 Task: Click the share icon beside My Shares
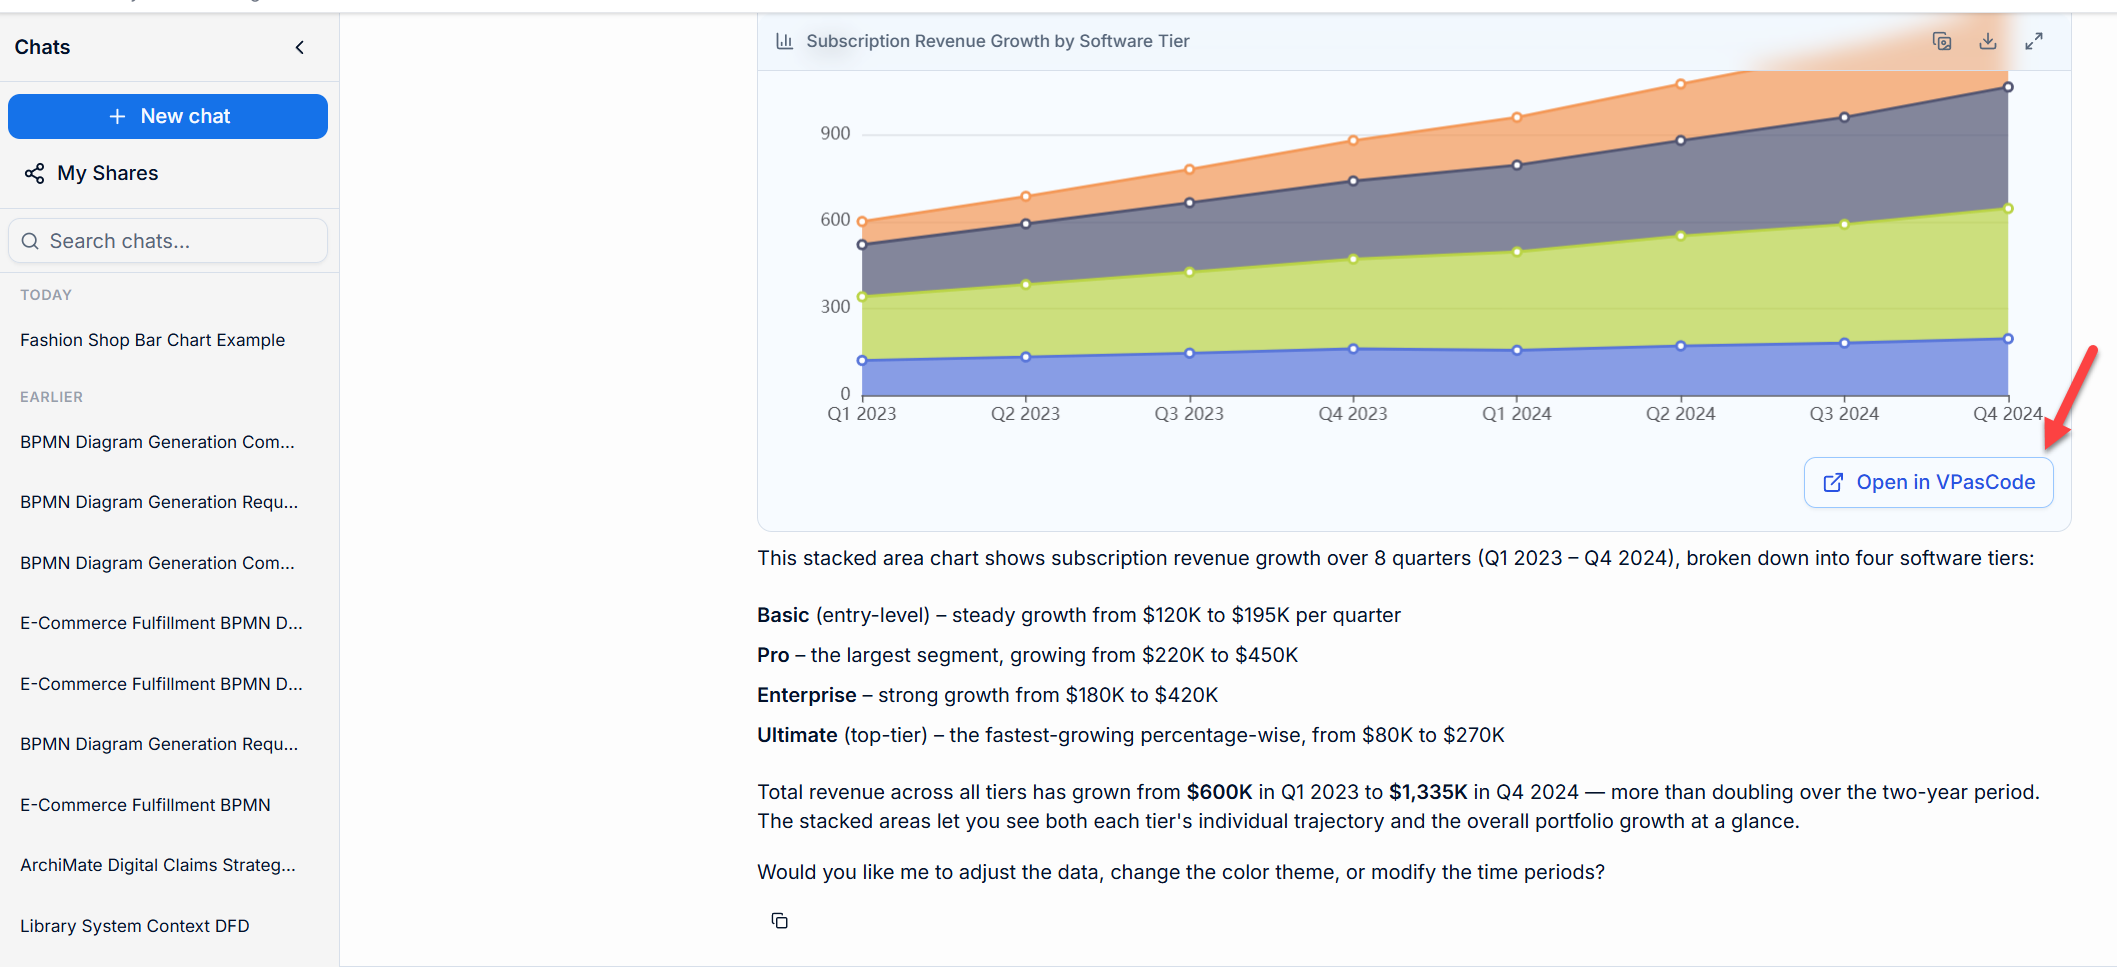(35, 174)
